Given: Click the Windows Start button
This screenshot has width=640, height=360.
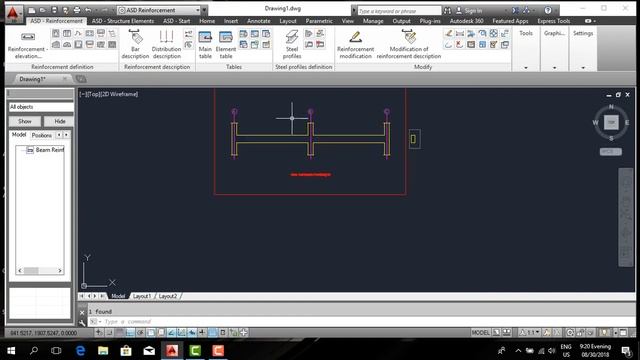Looking at the screenshot, I should tap(11, 350).
